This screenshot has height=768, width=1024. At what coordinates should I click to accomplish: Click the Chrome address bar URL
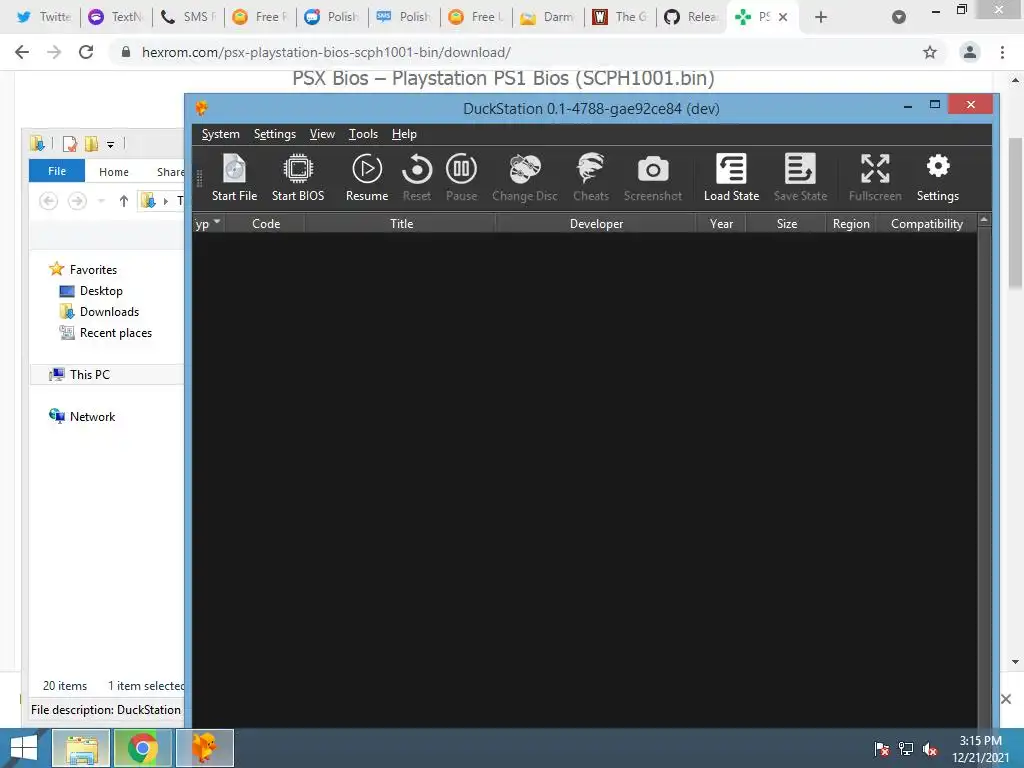[326, 52]
